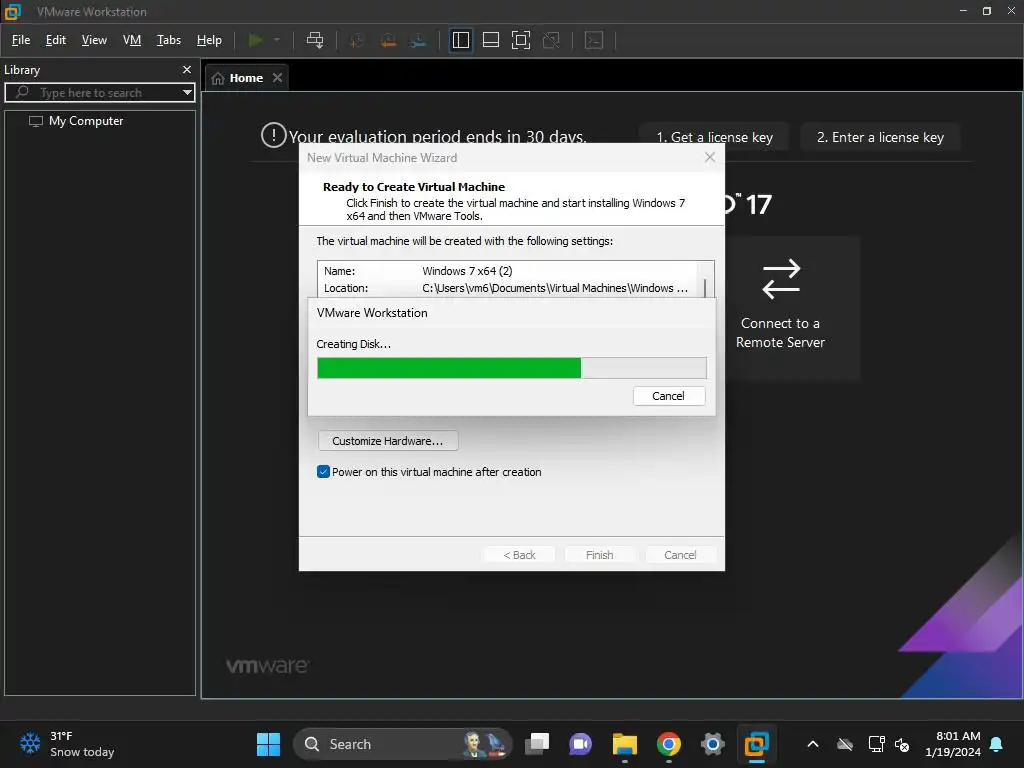Cancel the Creating Disk progress dialog
The width and height of the screenshot is (1024, 768).
[x=669, y=396]
